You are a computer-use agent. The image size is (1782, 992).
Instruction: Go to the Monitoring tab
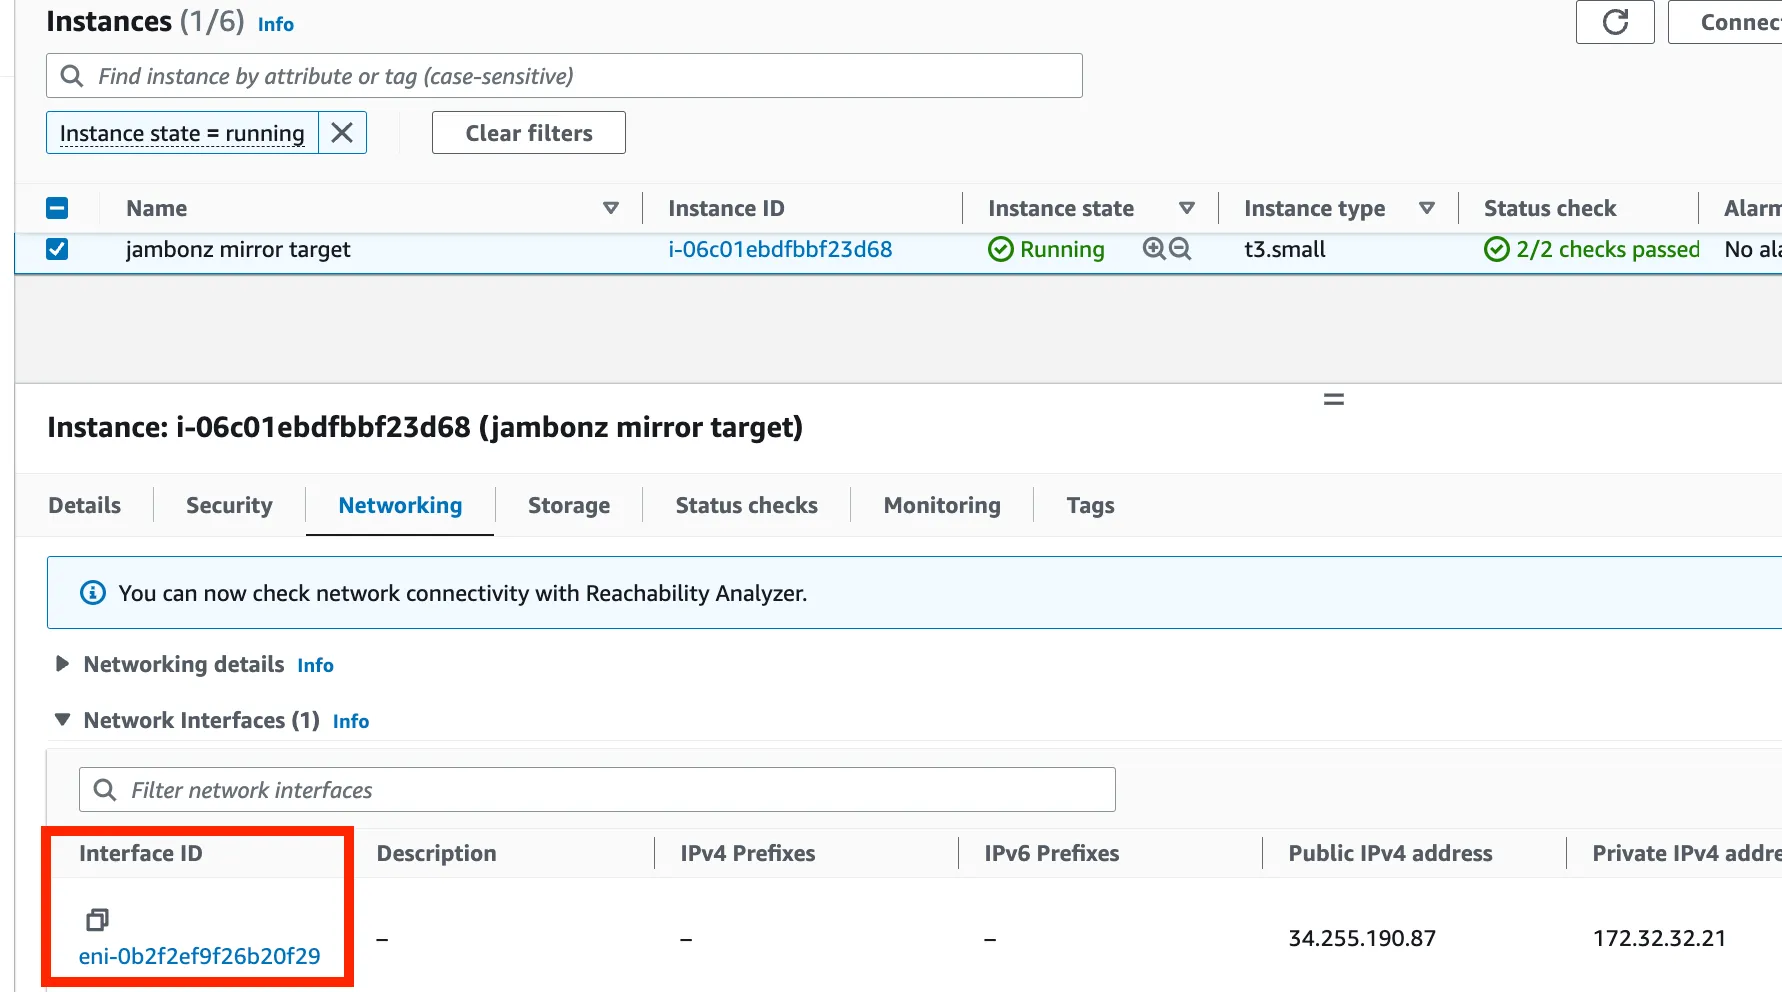[942, 505]
